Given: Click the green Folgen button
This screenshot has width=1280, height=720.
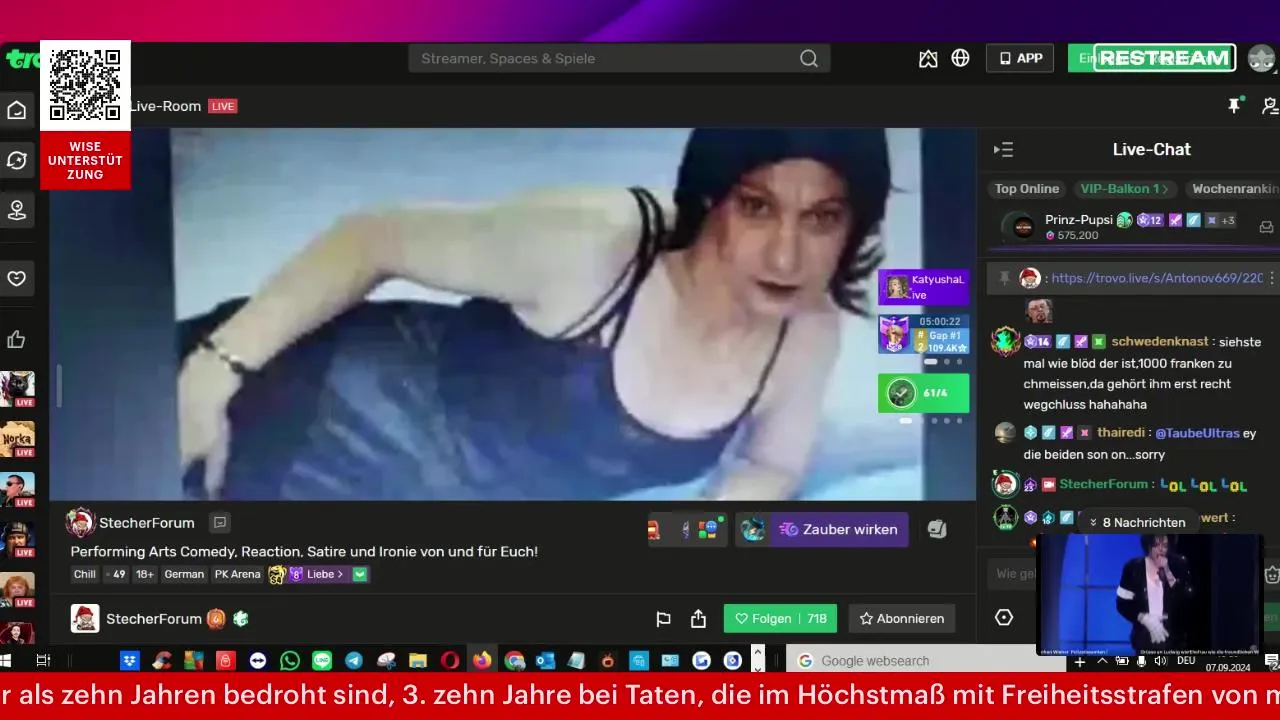Looking at the screenshot, I should pos(780,619).
